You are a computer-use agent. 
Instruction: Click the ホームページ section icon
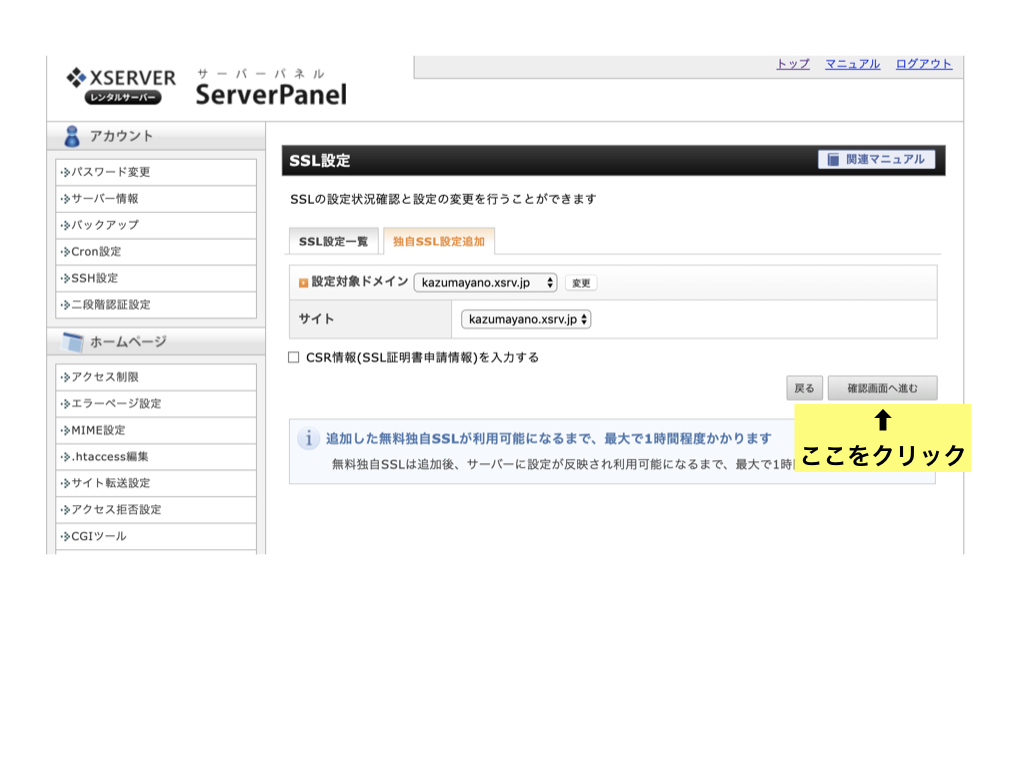coord(72,342)
